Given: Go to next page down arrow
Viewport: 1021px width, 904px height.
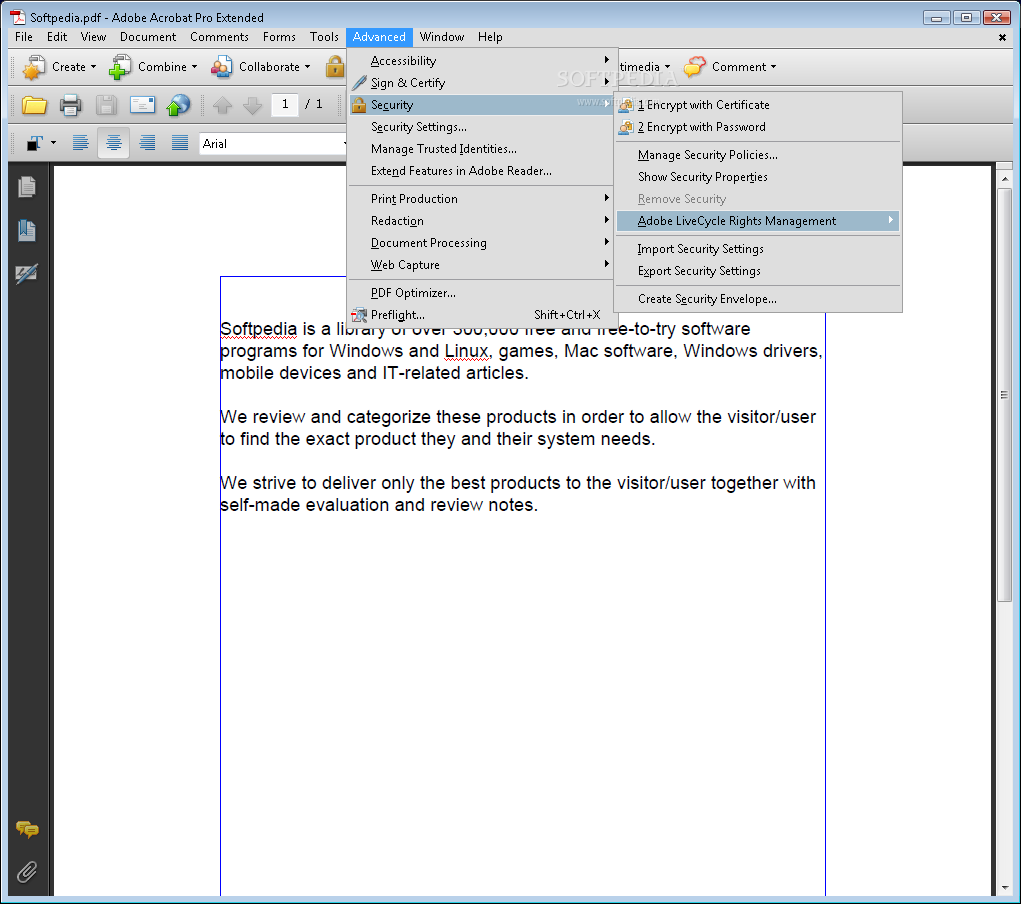Looking at the screenshot, I should click(252, 105).
